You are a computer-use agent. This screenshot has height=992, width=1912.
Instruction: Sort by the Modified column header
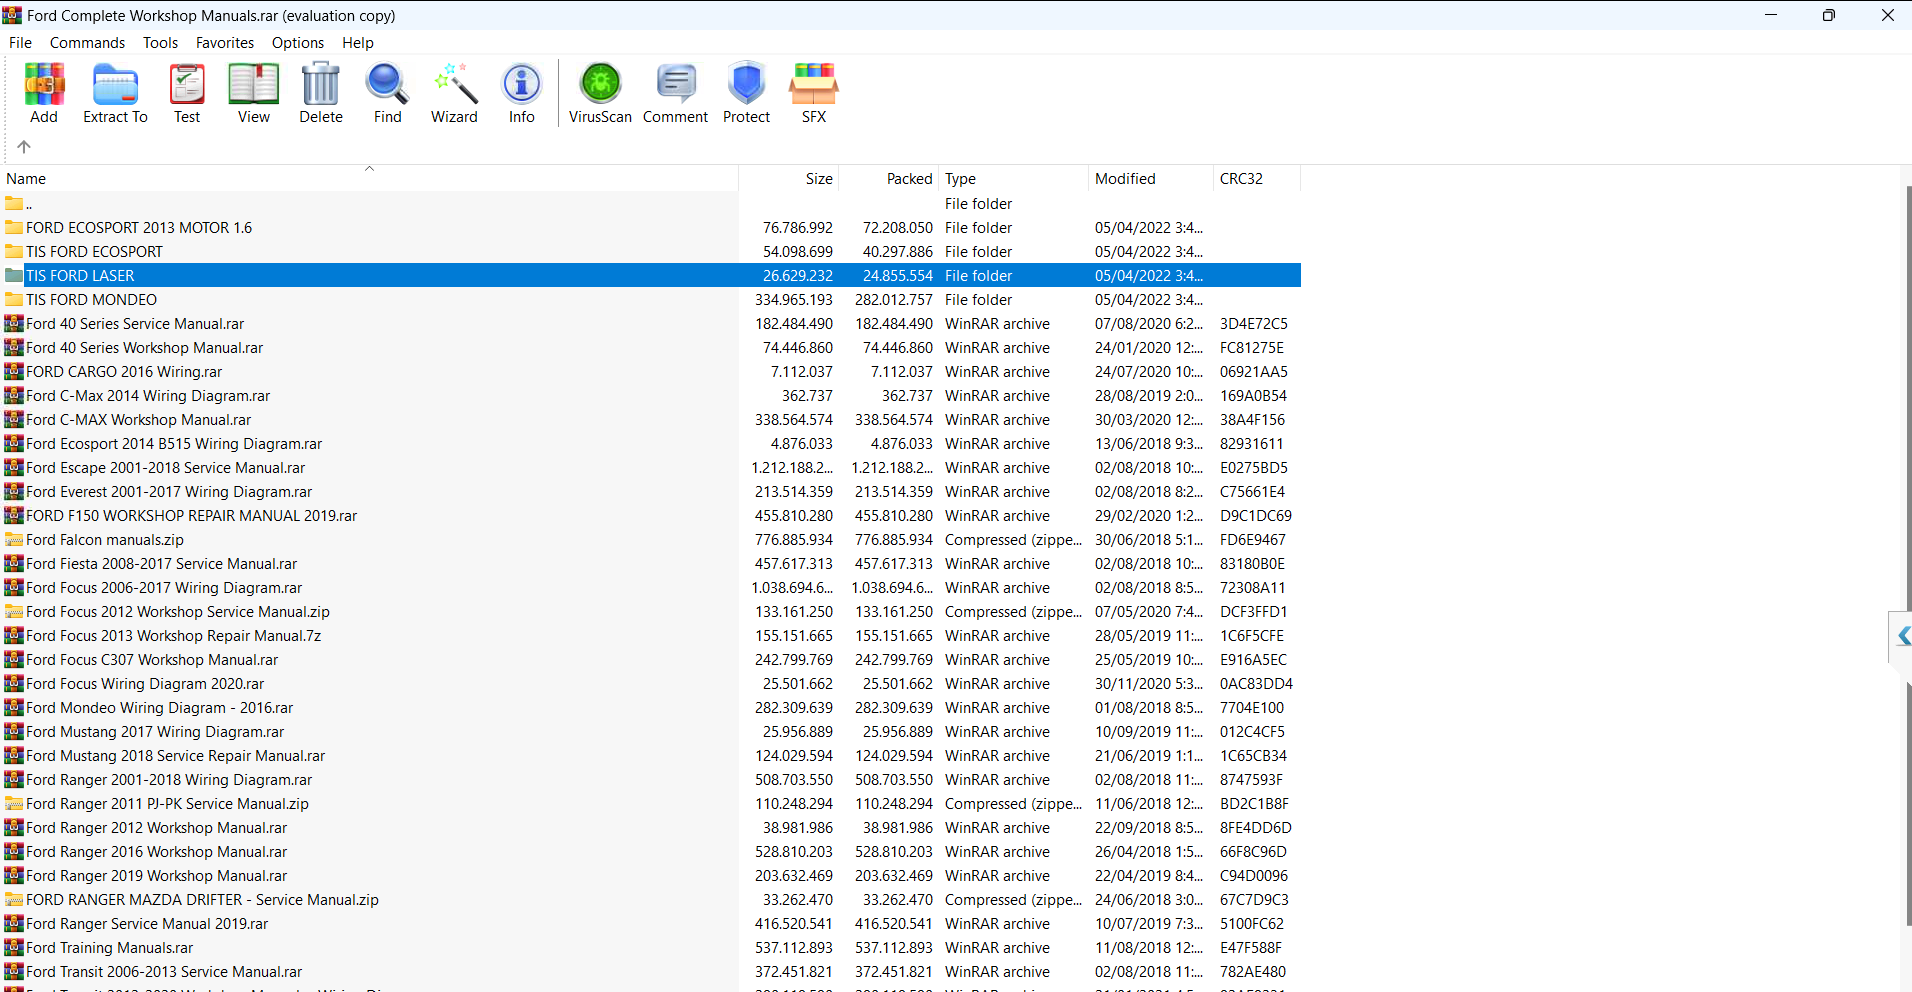tap(1125, 179)
